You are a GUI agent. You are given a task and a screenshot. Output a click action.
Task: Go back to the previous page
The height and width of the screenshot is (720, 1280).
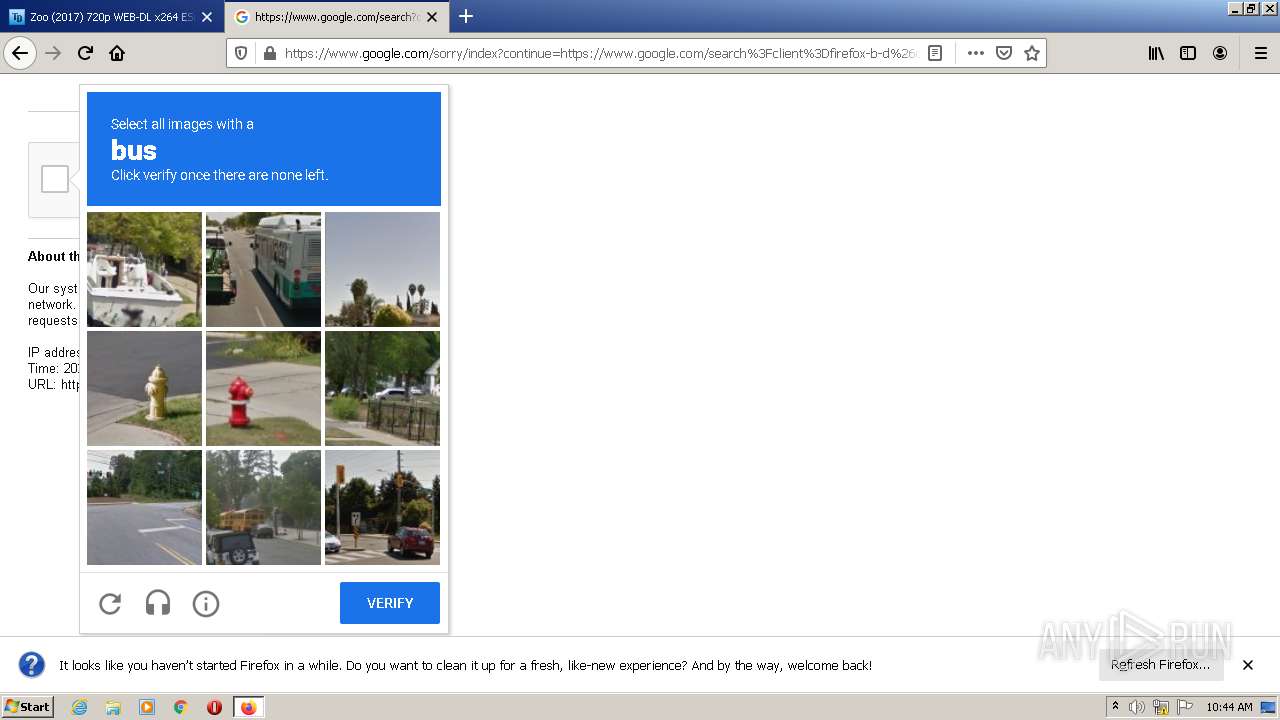click(20, 53)
